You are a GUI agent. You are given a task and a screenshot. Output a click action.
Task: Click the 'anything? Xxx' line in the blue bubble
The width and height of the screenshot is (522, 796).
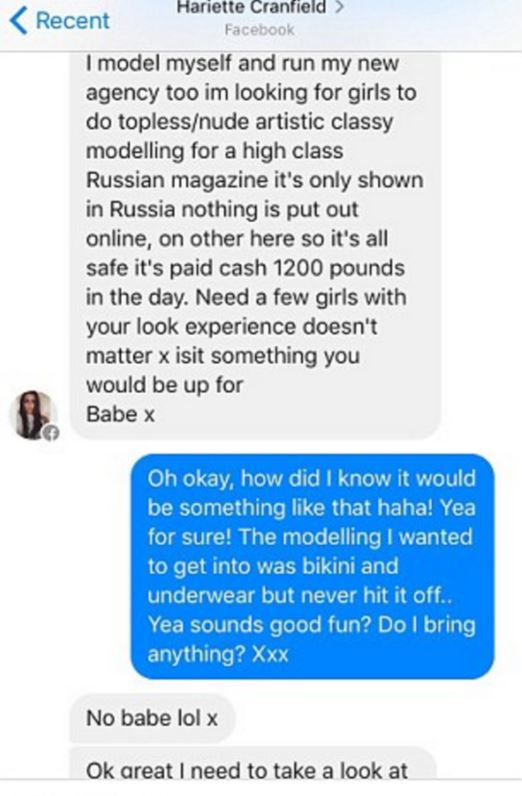[x=218, y=654]
